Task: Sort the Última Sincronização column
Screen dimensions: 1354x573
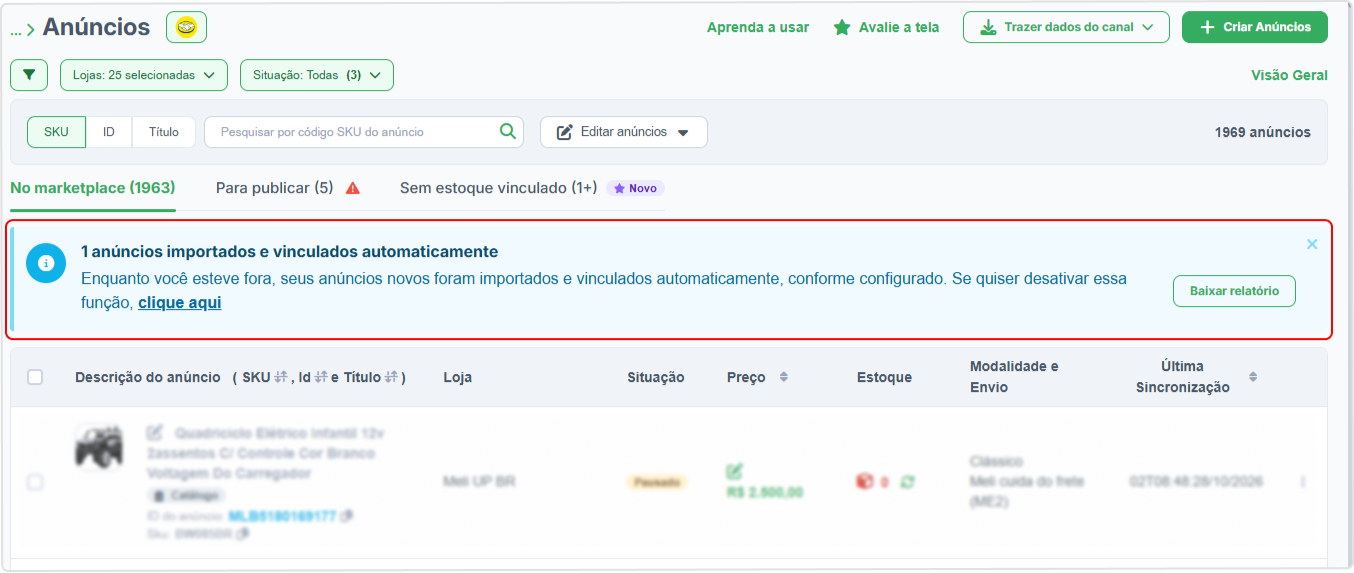Action: click(x=1253, y=377)
